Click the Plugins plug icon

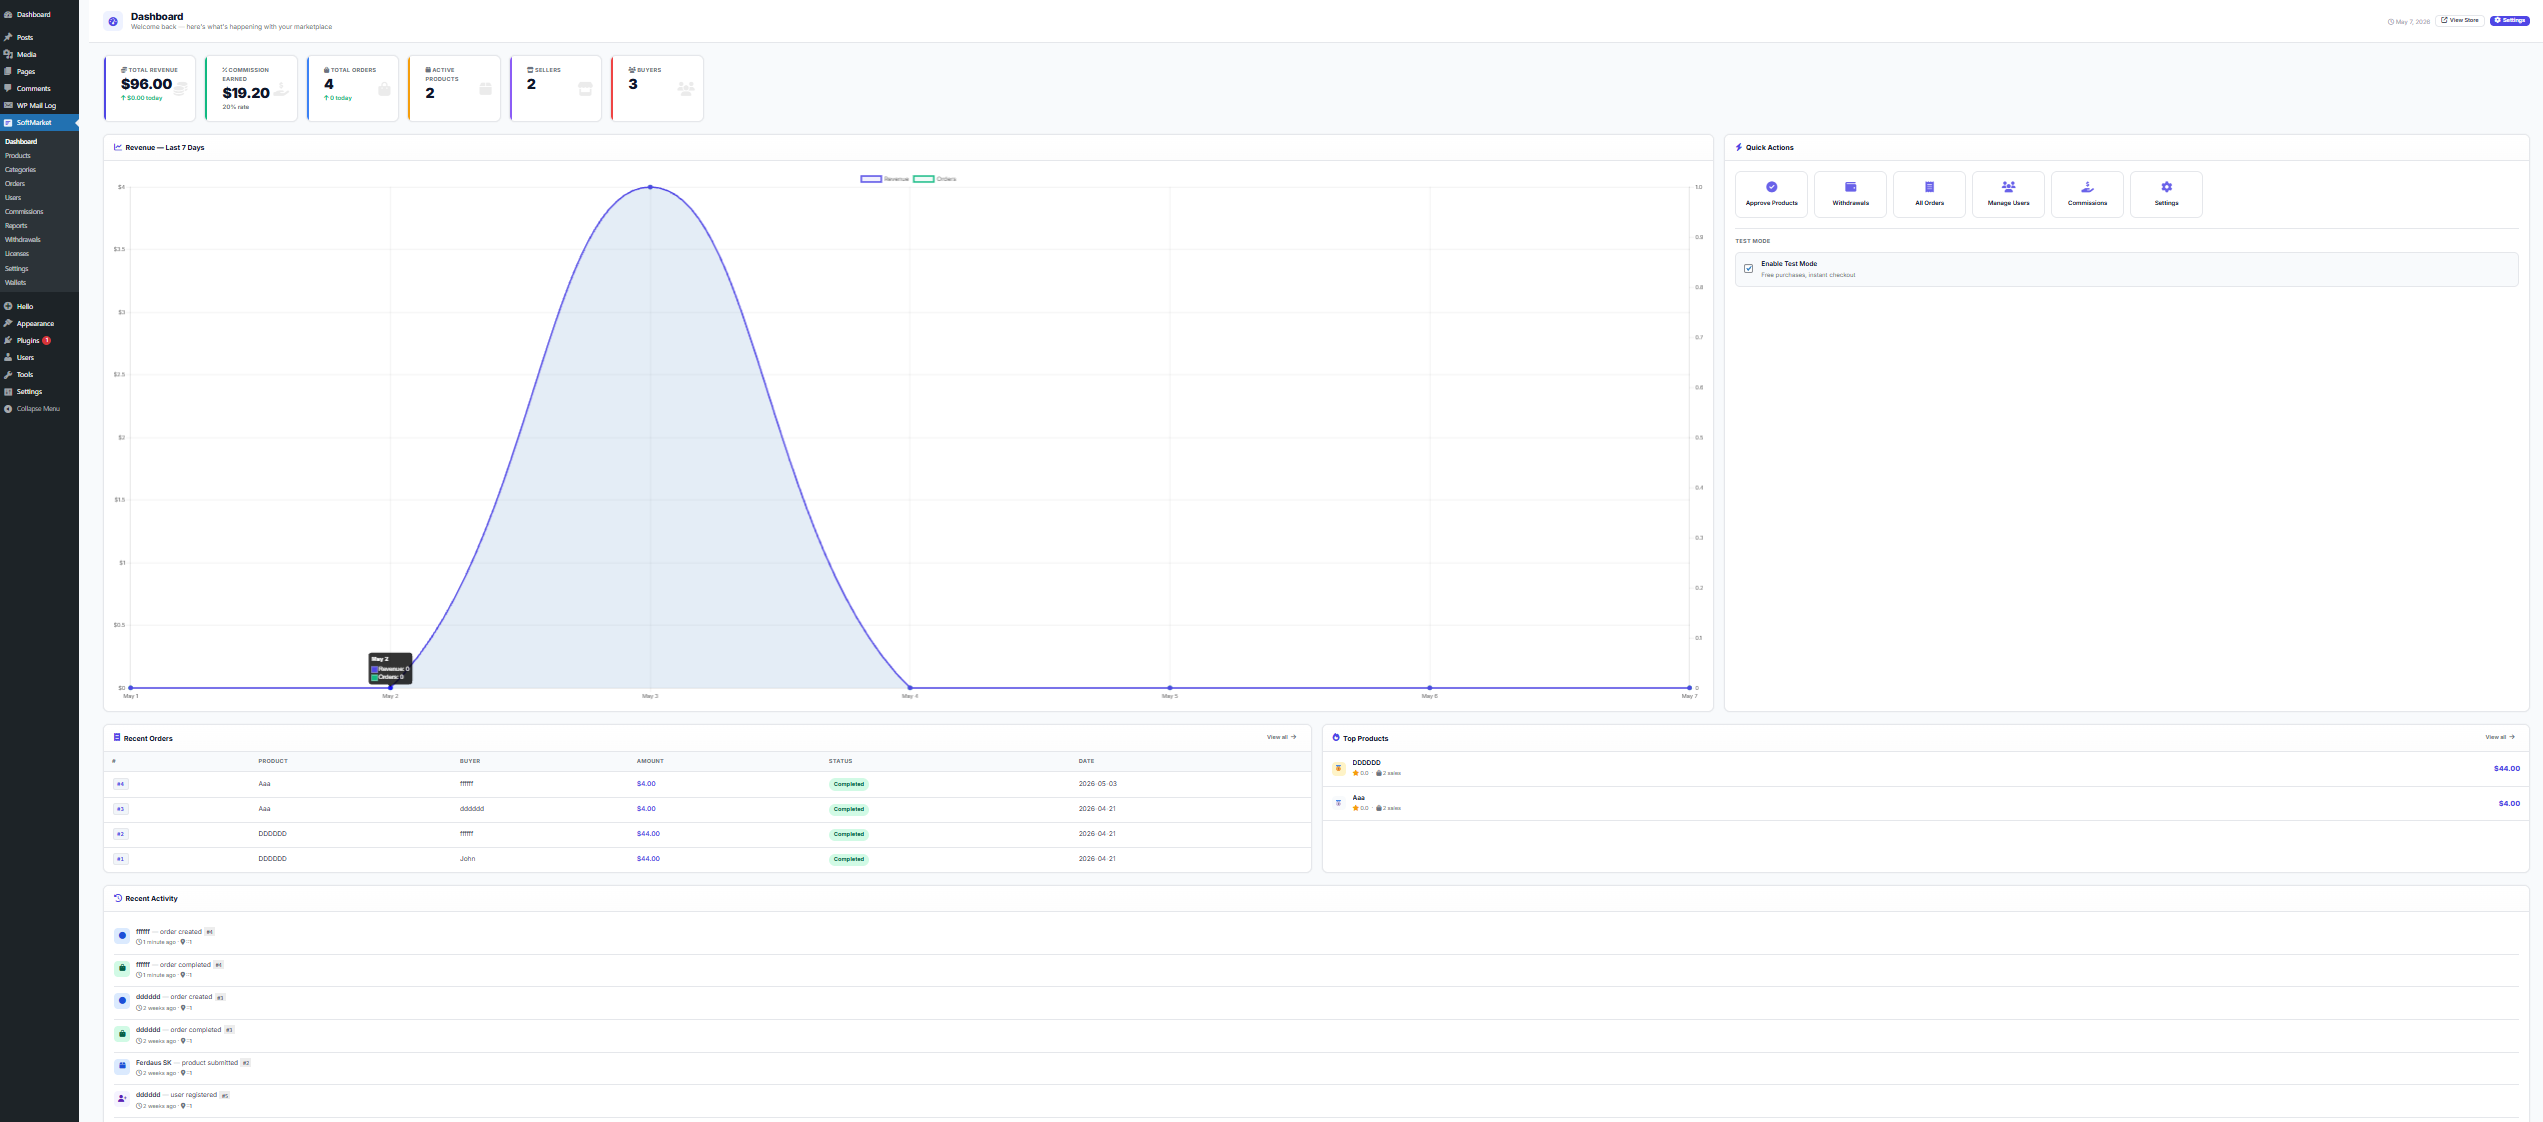(8, 340)
